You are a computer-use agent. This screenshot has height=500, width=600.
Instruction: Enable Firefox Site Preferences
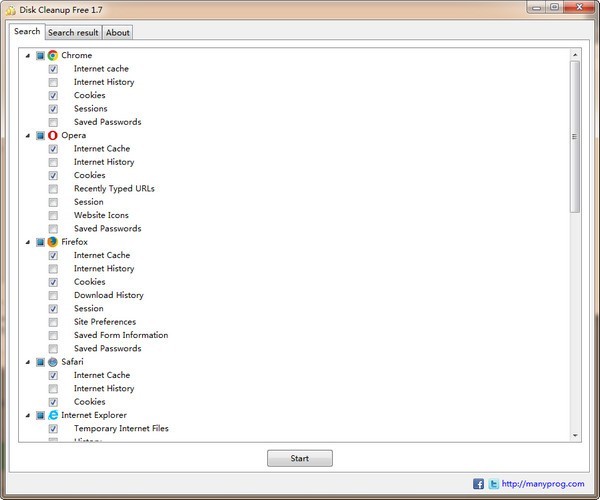(53, 322)
